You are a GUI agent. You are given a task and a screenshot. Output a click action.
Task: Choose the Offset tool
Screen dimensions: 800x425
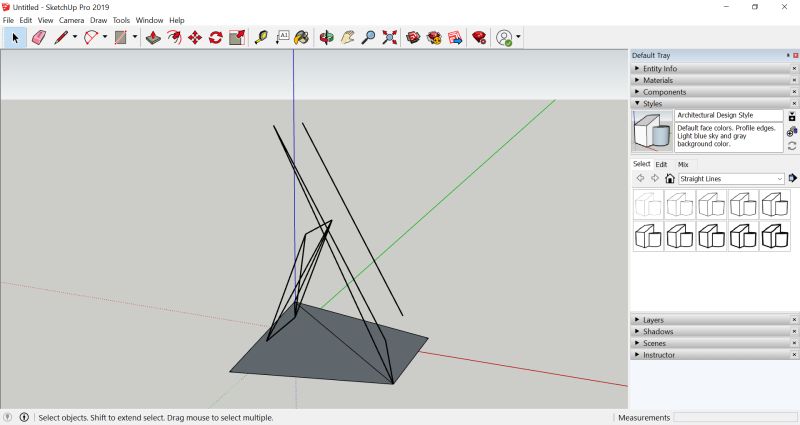pyautogui.click(x=174, y=38)
